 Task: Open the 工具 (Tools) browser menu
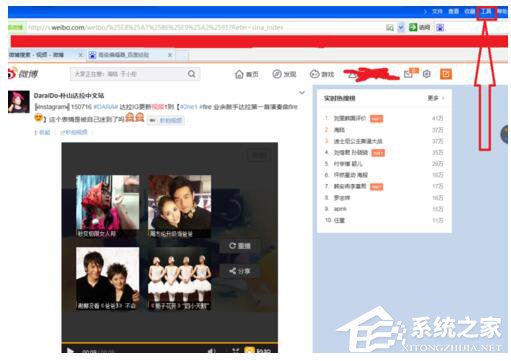486,12
